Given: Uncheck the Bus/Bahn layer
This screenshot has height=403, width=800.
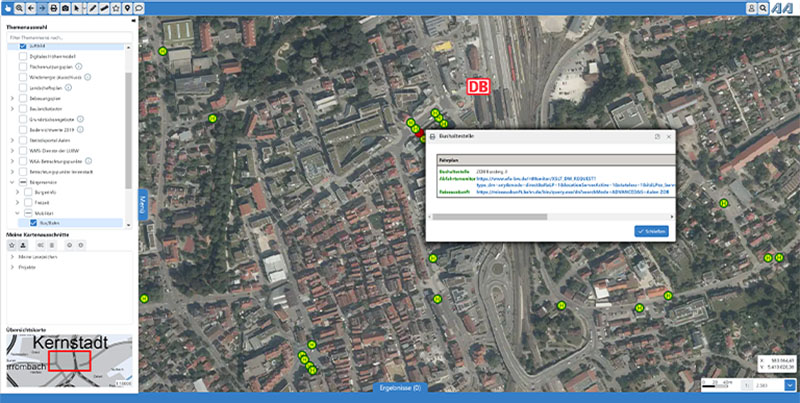Looking at the screenshot, I should pos(33,223).
